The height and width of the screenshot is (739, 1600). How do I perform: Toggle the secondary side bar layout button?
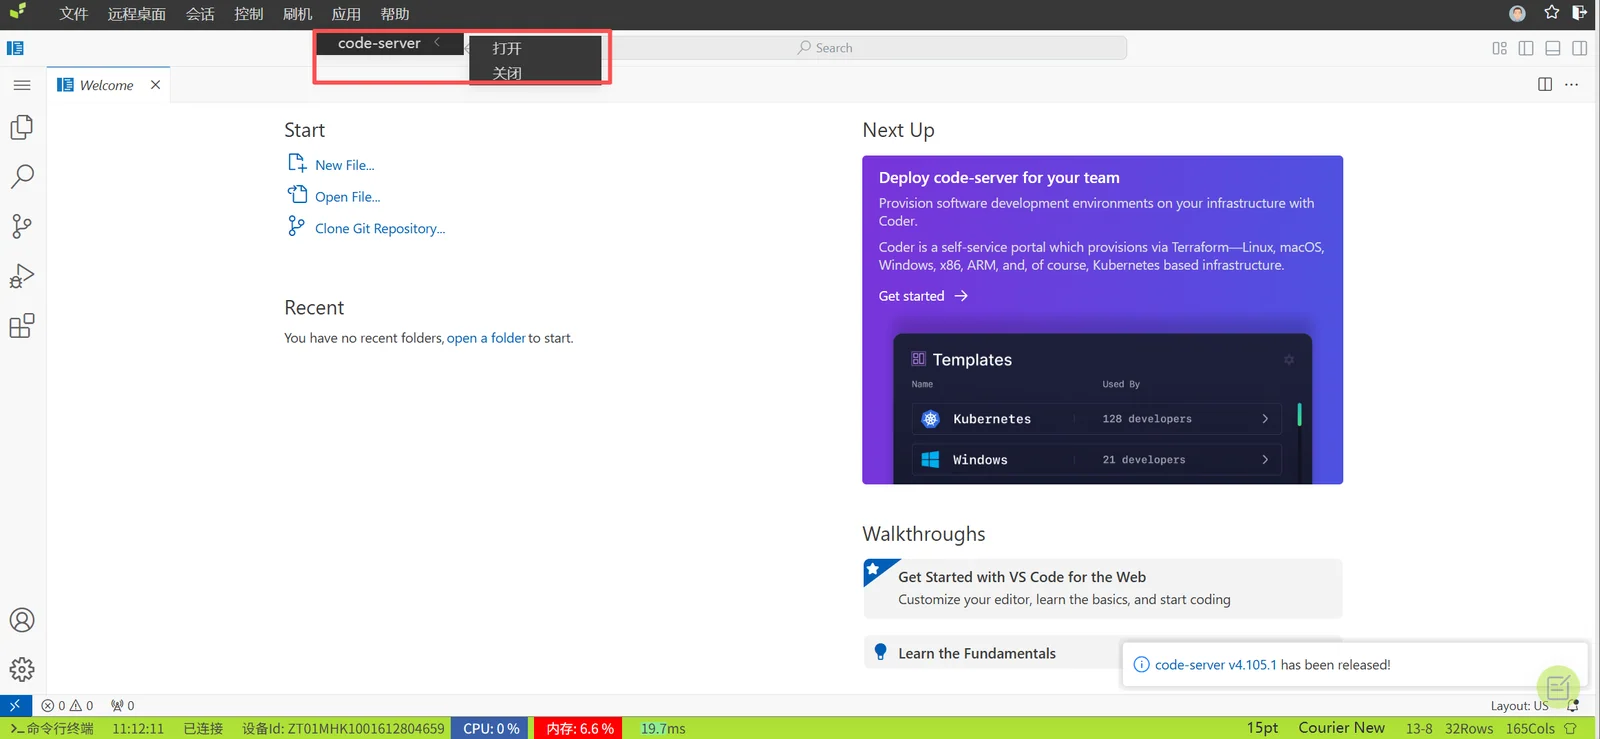click(x=1580, y=48)
